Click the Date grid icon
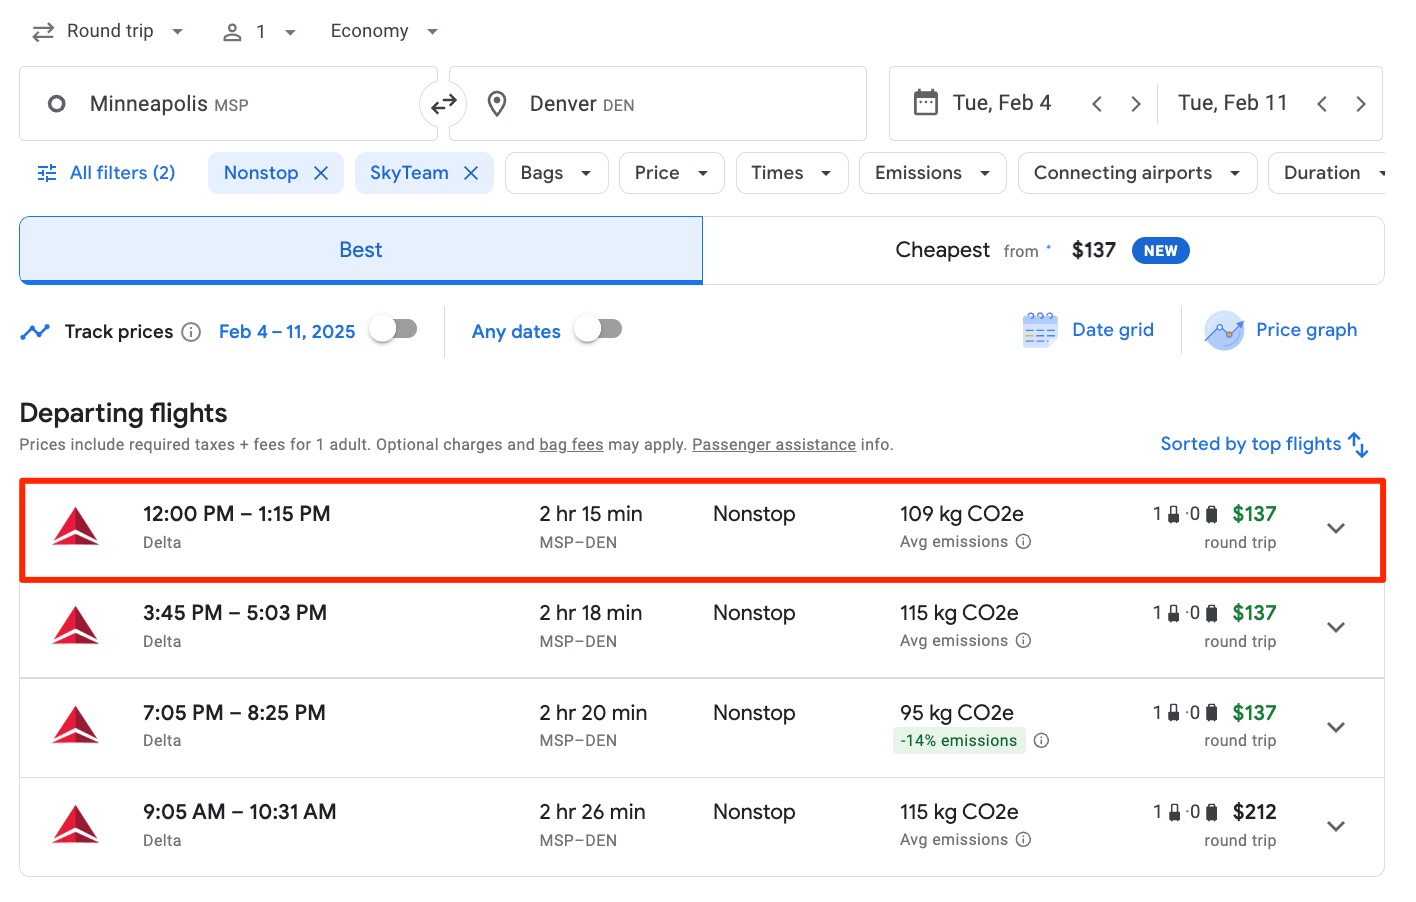Image resolution: width=1416 pixels, height=902 pixels. coord(1039,329)
